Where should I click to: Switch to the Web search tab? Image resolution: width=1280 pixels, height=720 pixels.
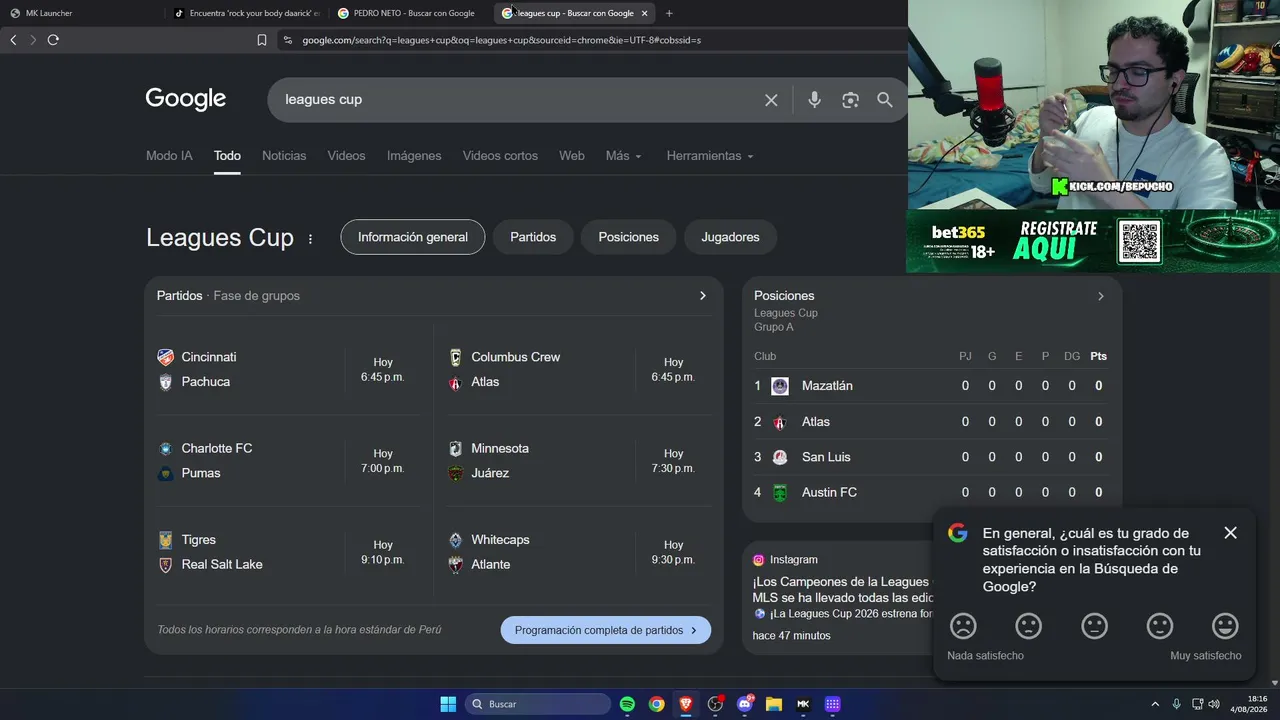pyautogui.click(x=572, y=156)
